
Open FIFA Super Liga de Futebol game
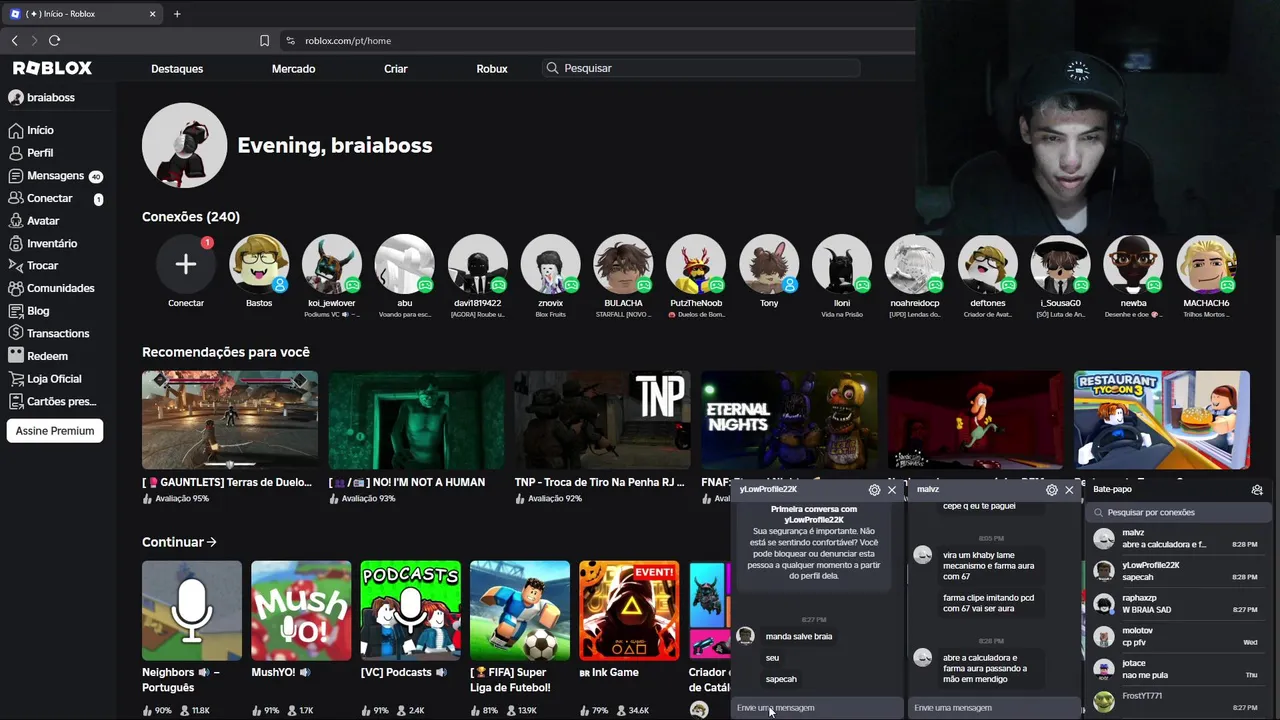[x=520, y=610]
